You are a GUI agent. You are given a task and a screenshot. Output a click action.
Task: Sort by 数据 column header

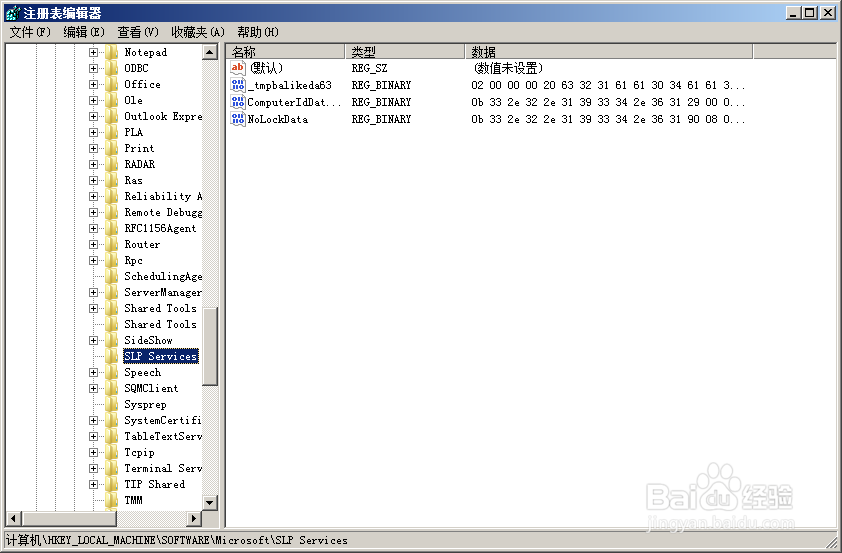pyautogui.click(x=609, y=52)
